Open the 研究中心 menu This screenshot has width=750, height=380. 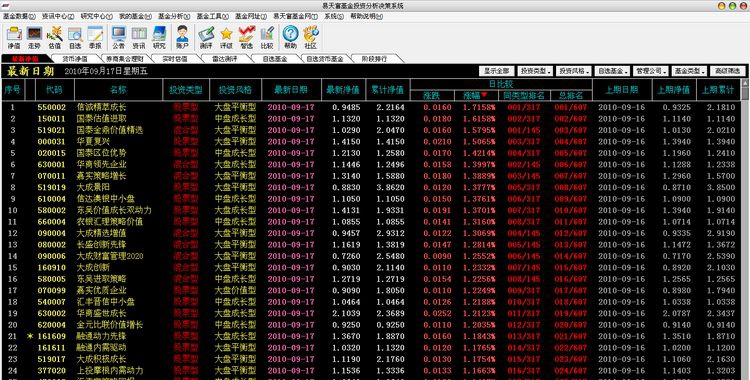pos(97,16)
